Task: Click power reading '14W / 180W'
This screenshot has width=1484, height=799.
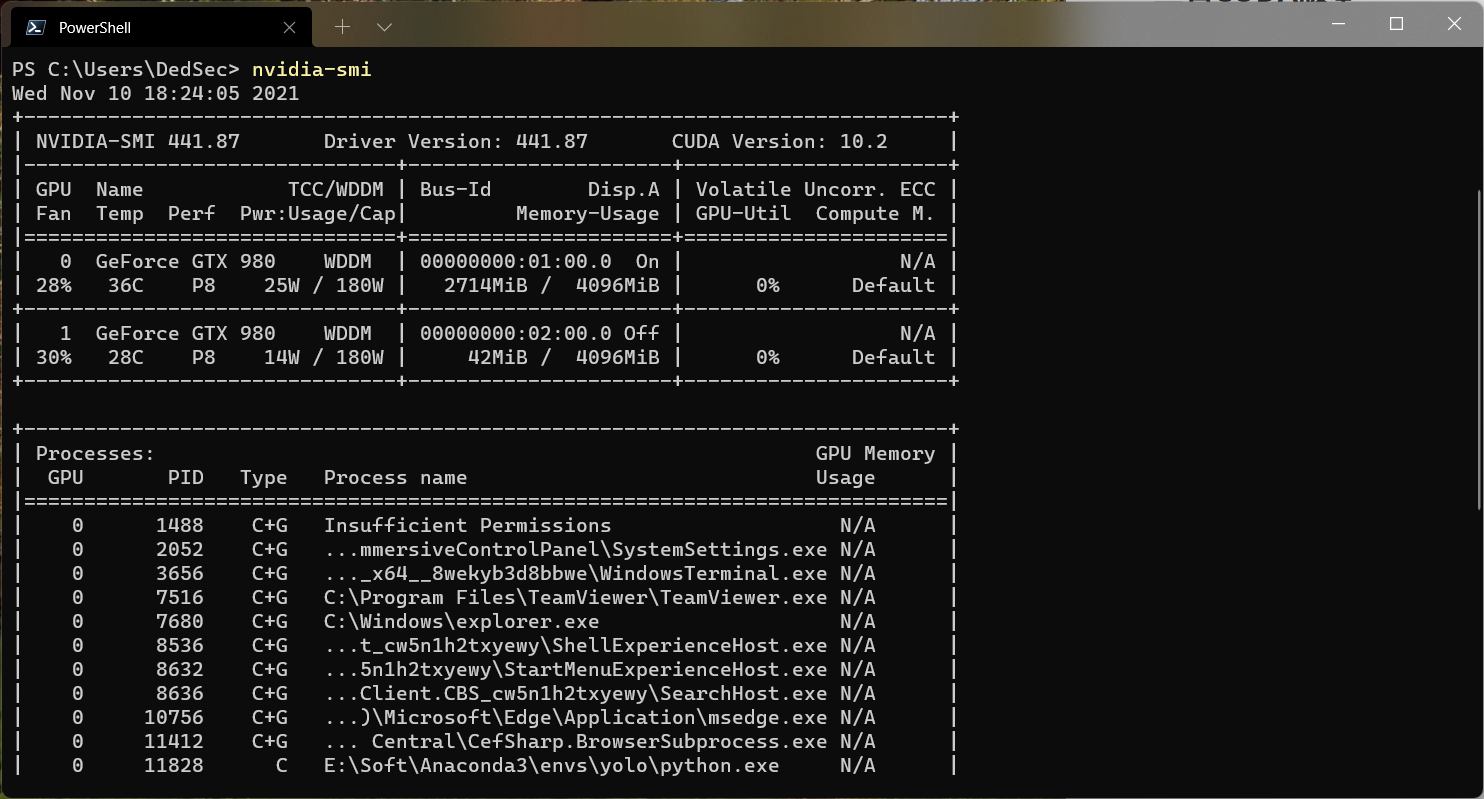Action: coord(324,358)
